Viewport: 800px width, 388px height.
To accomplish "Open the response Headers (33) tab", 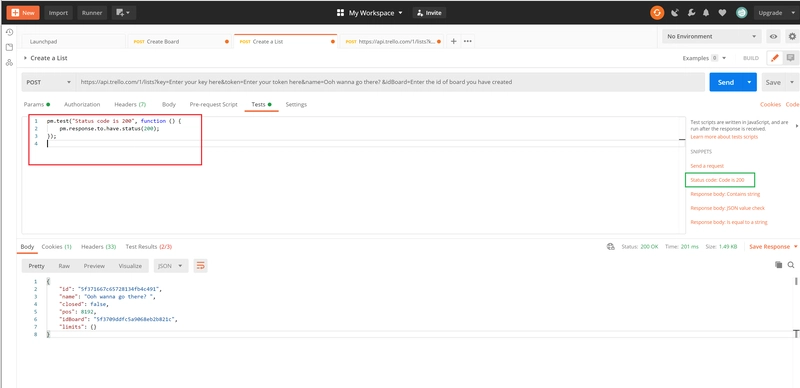I will pyautogui.click(x=98, y=246).
